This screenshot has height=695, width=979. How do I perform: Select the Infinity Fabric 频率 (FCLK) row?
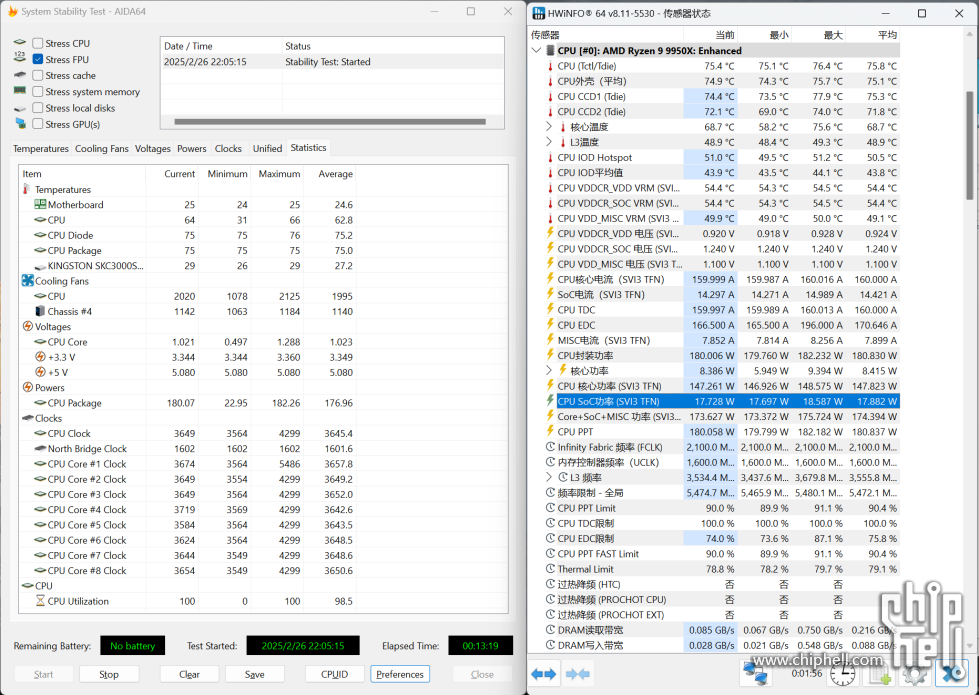pos(723,447)
